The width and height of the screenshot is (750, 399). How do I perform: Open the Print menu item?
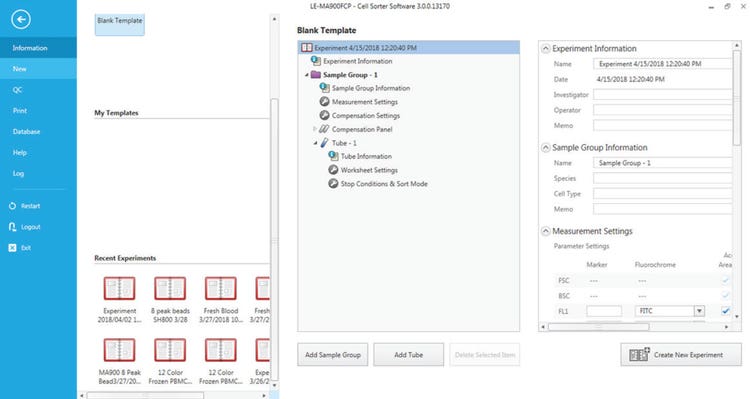pyautogui.click(x=38, y=111)
